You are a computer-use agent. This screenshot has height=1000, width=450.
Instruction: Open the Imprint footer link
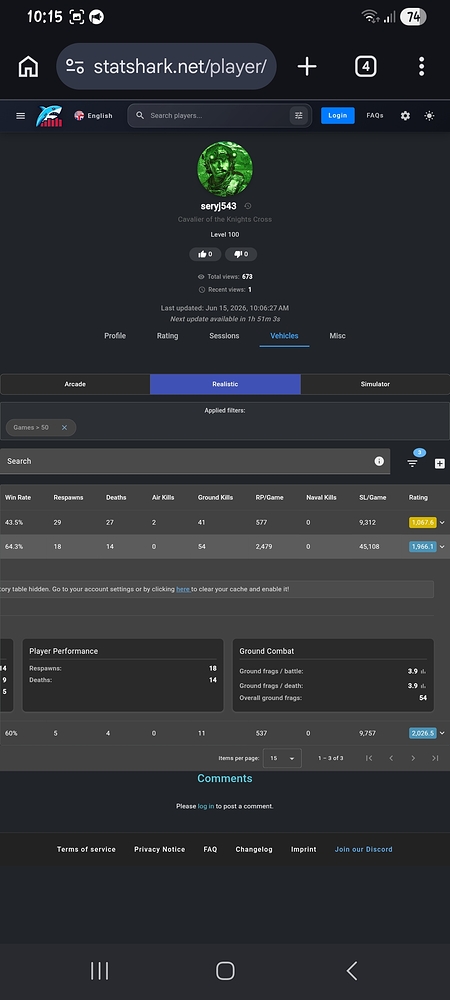[x=303, y=849]
